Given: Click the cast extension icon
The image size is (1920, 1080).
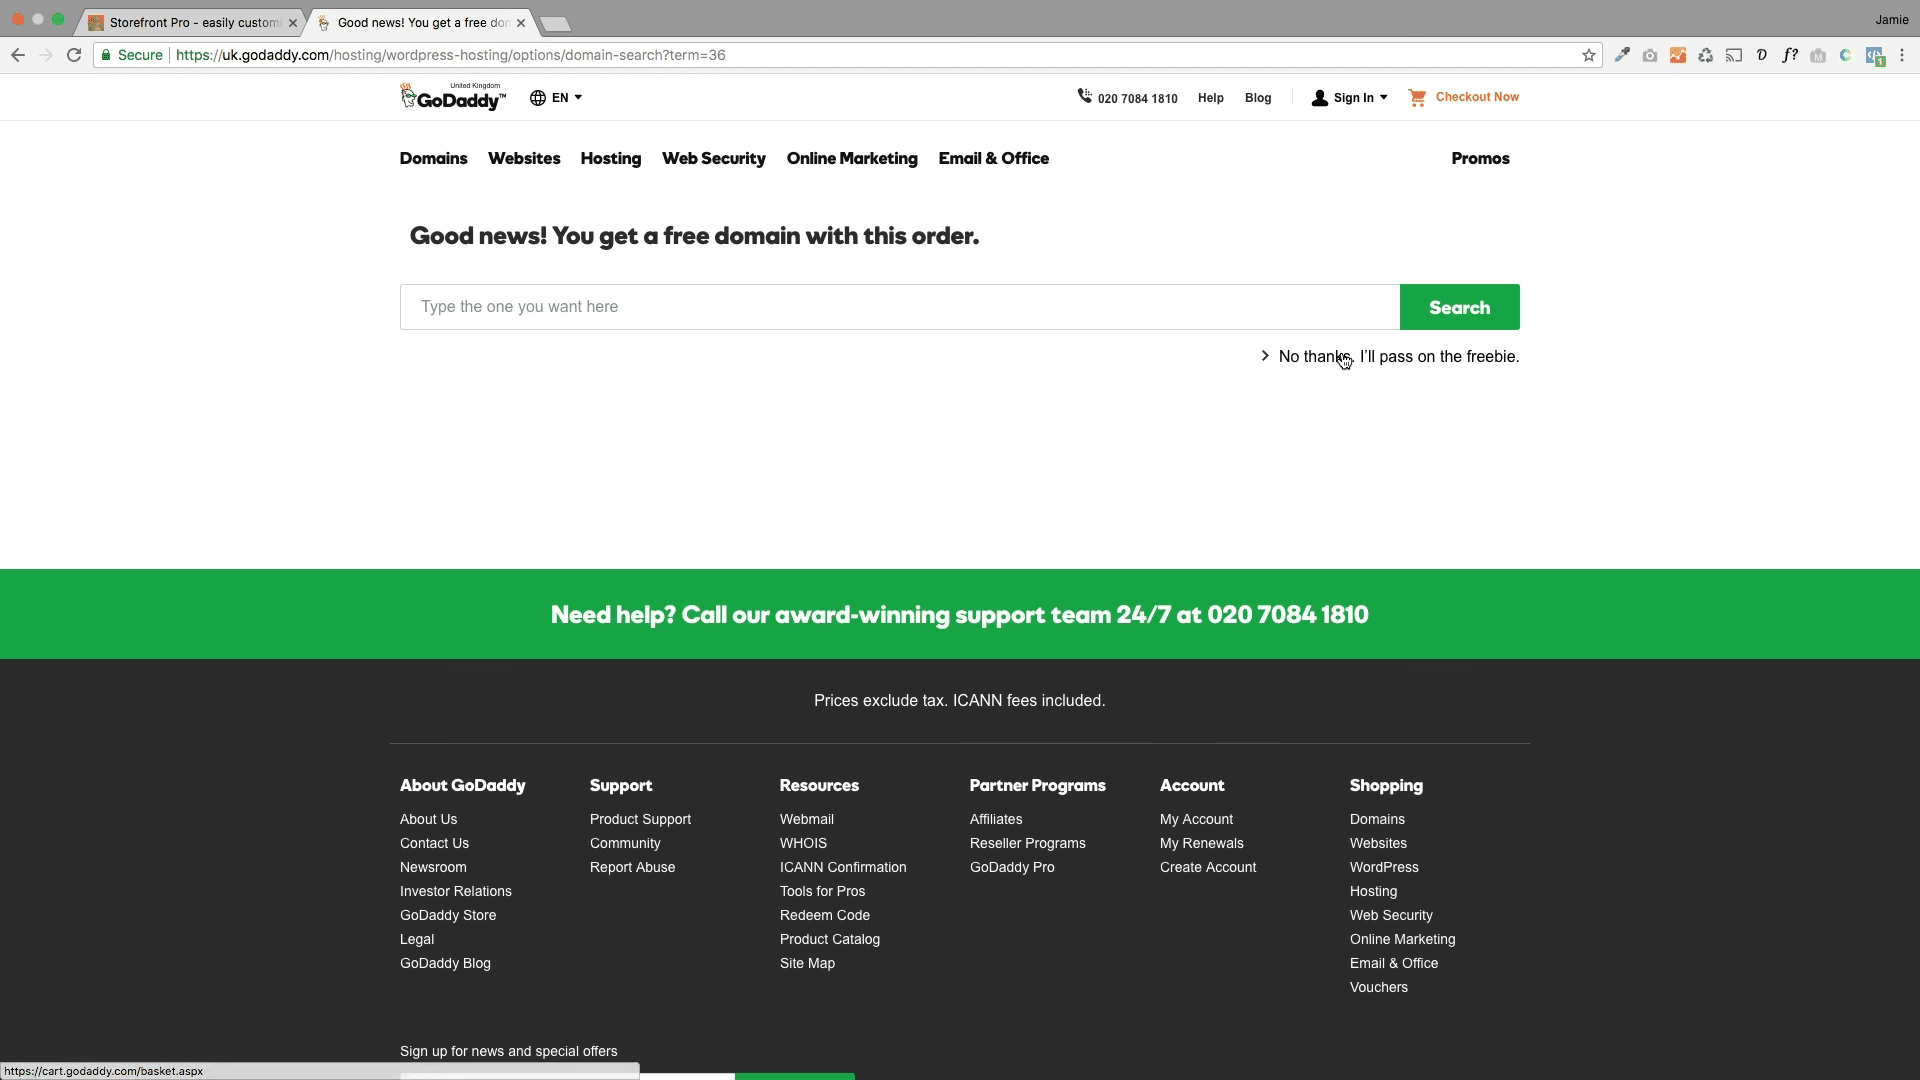Looking at the screenshot, I should tap(1734, 55).
